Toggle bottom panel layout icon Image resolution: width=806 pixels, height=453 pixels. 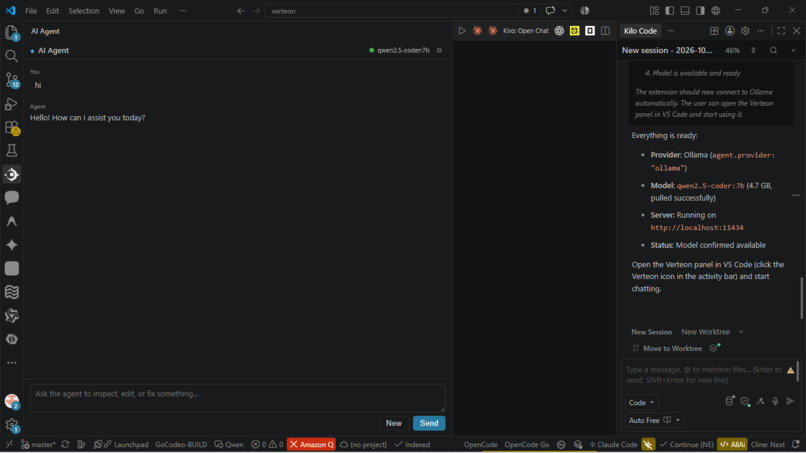pyautogui.click(x=685, y=10)
